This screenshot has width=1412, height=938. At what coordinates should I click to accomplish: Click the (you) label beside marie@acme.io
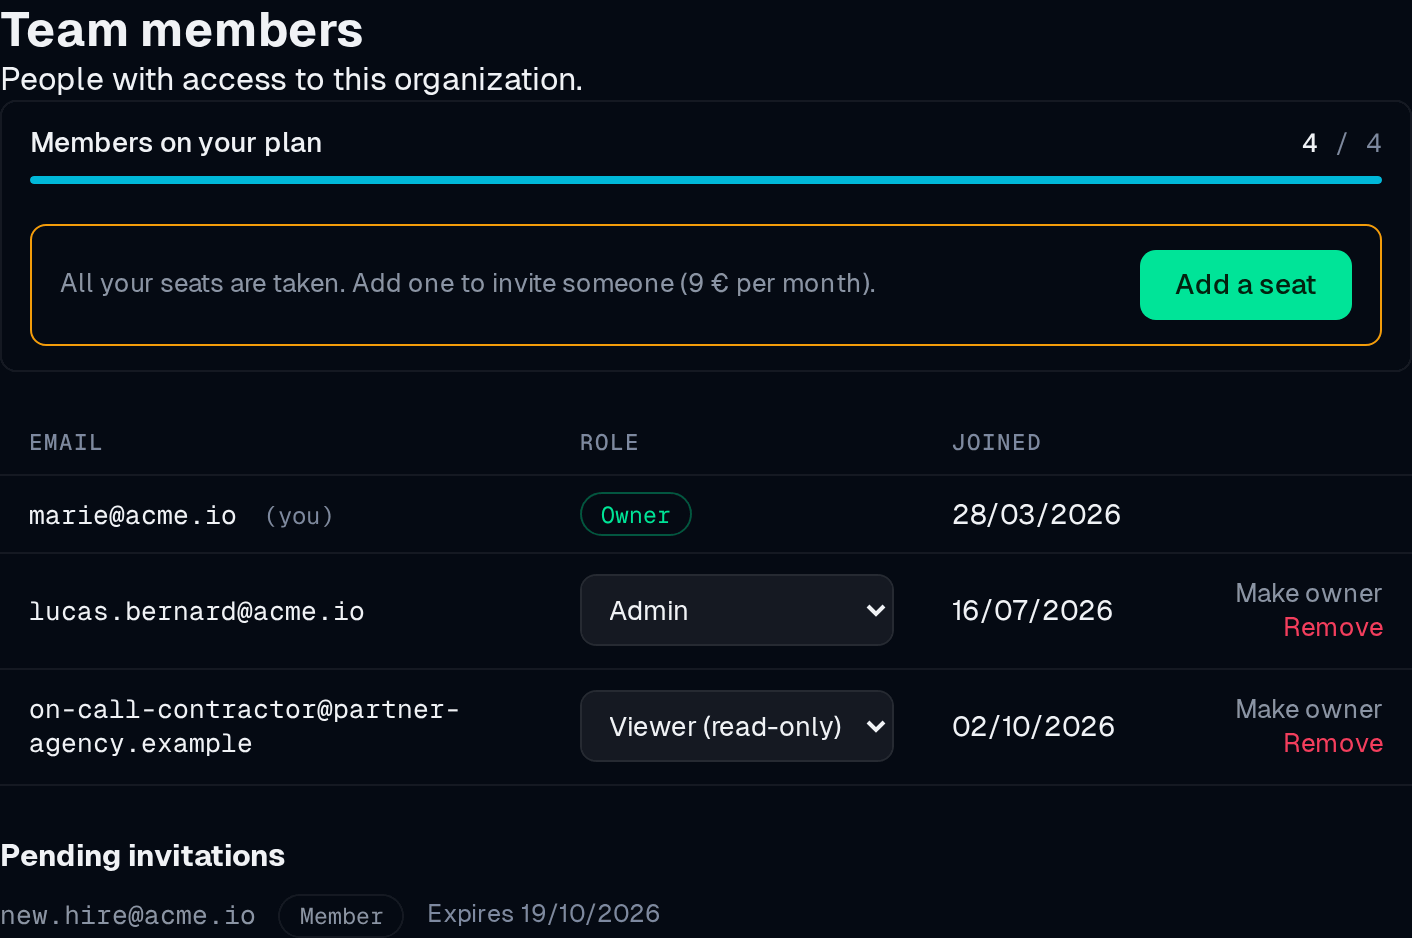299,516
